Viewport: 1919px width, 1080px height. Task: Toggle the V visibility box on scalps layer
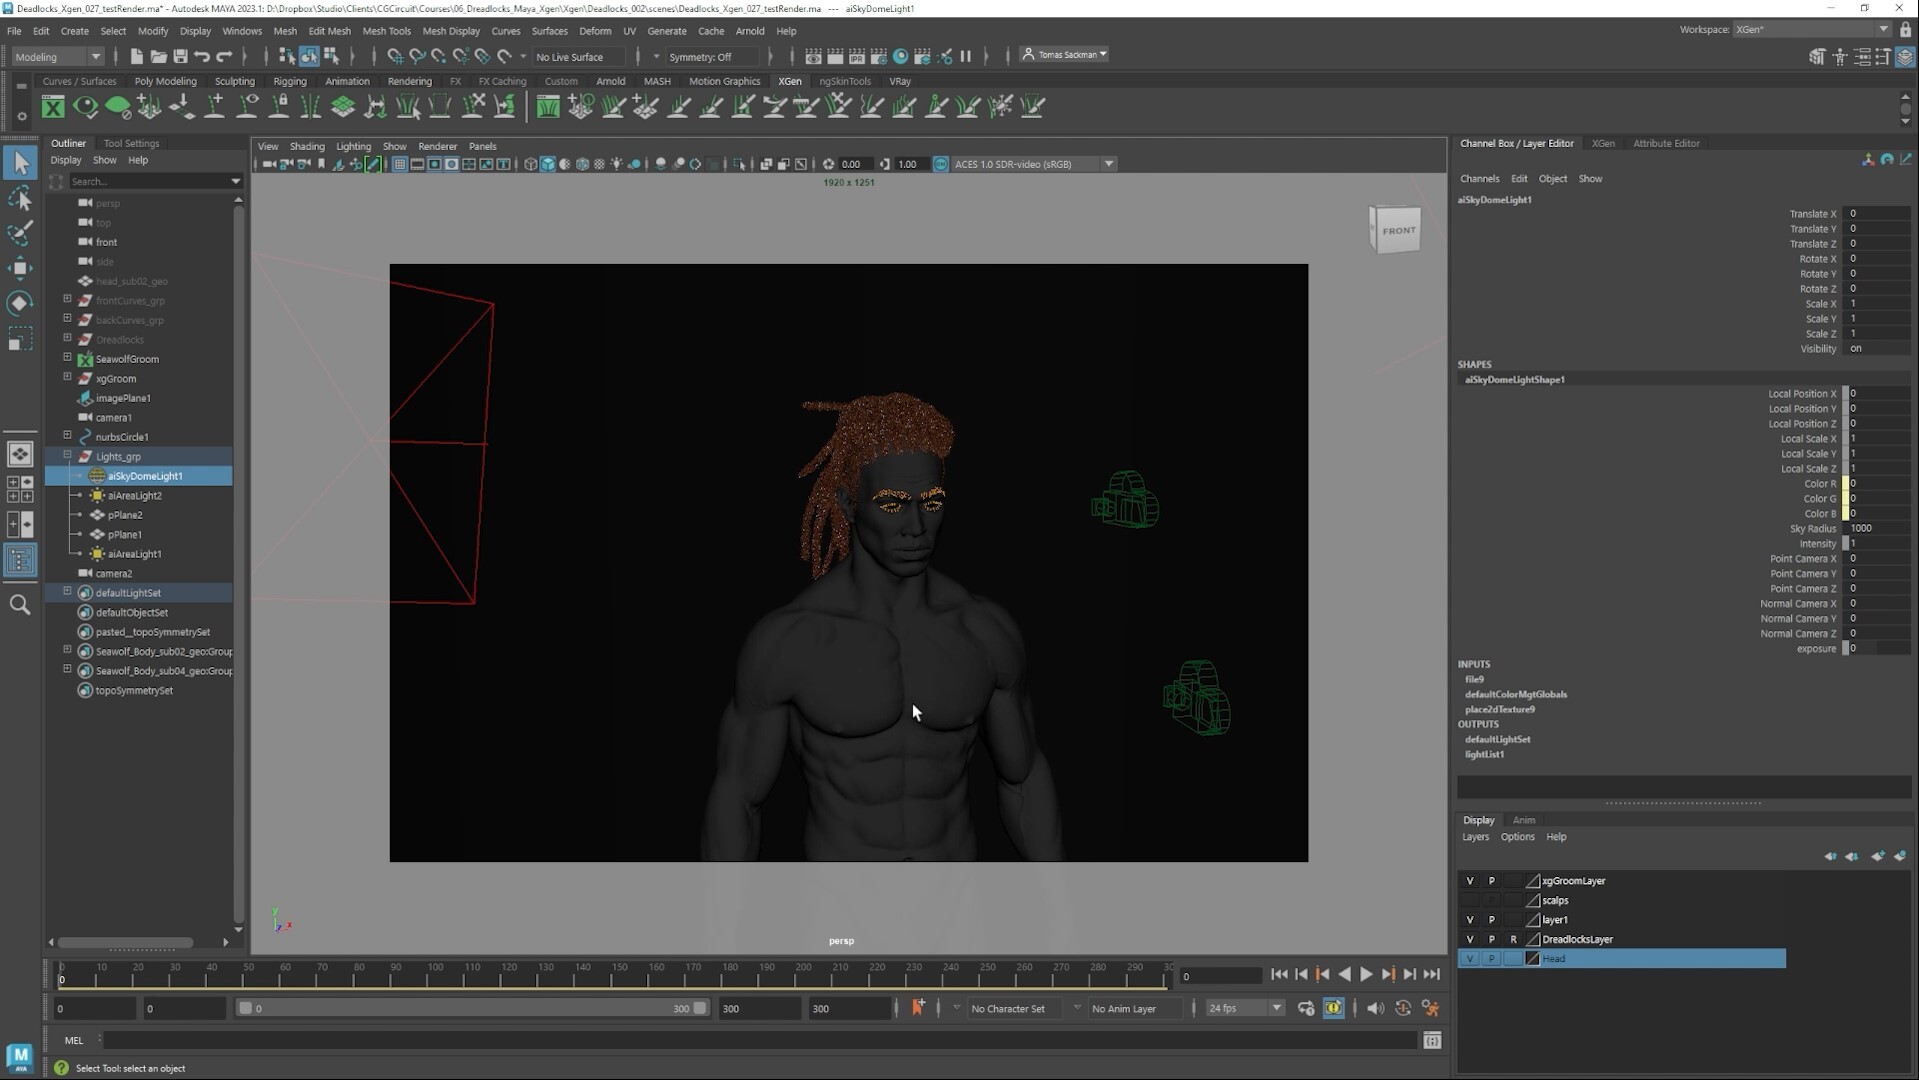click(1470, 900)
